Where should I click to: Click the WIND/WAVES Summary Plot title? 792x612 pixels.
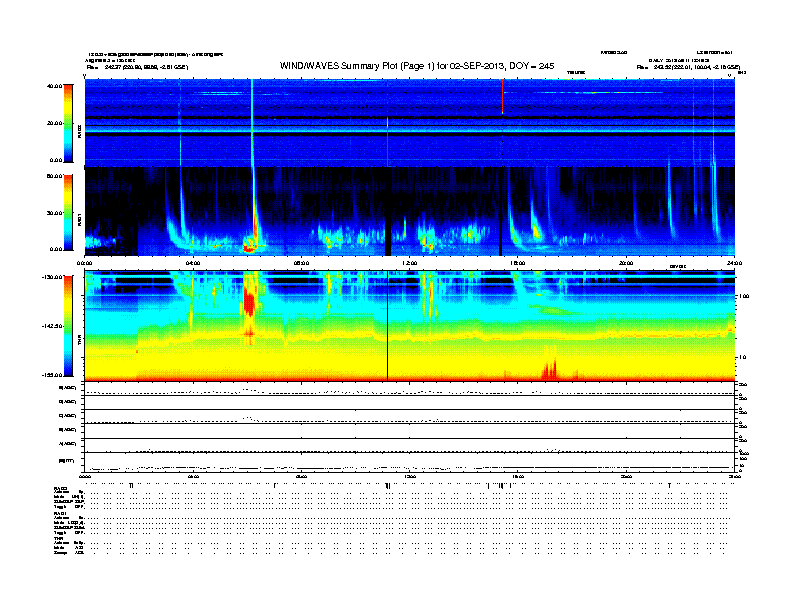[417, 66]
